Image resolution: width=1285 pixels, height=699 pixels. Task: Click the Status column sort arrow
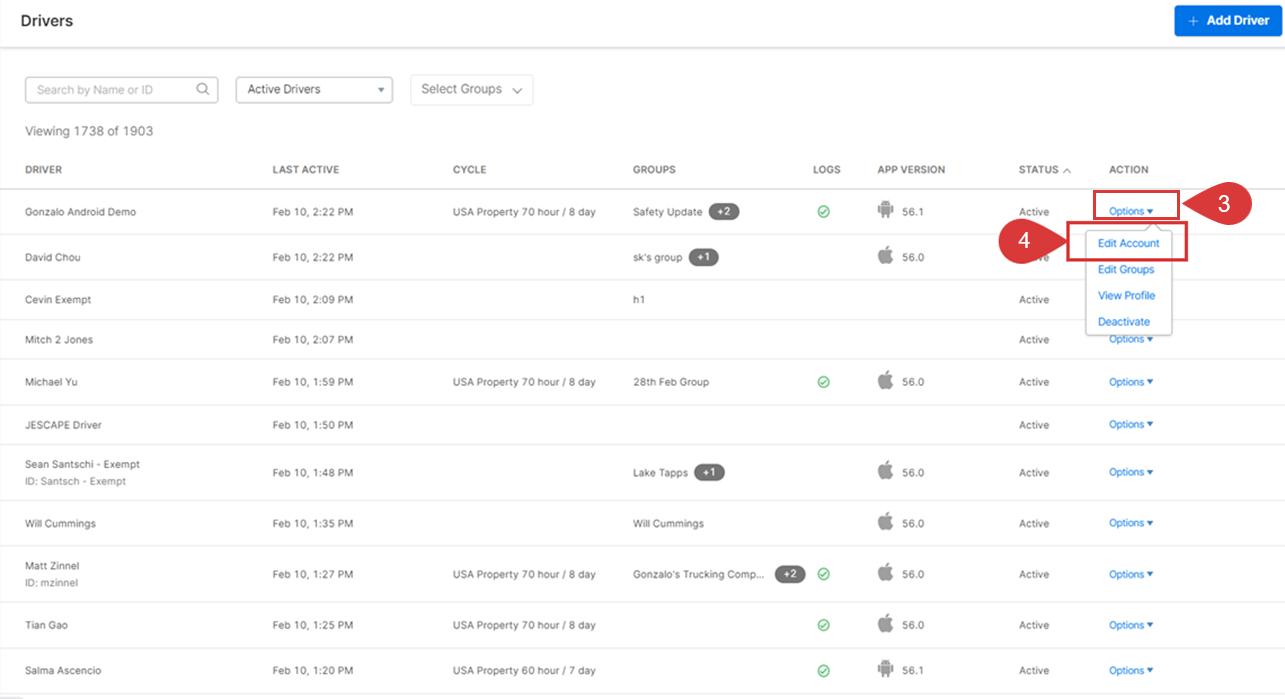coord(1067,170)
